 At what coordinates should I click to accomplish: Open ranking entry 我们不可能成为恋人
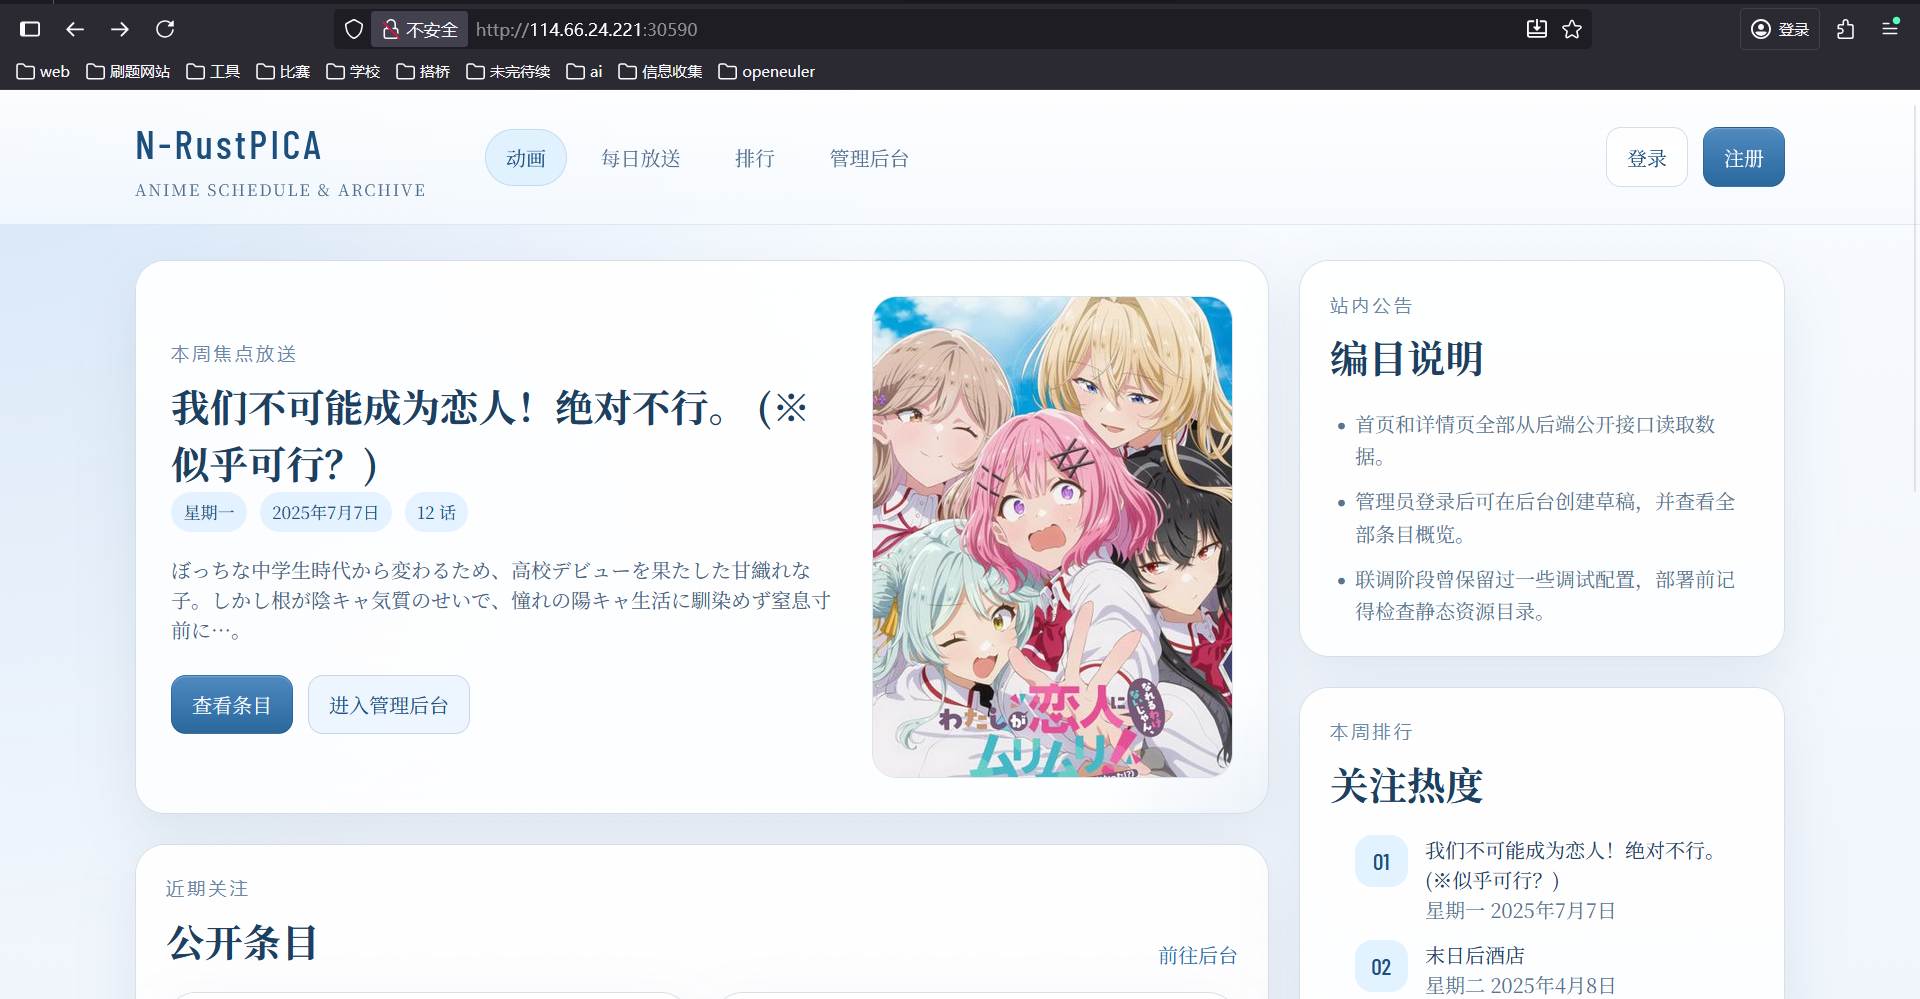click(1572, 865)
